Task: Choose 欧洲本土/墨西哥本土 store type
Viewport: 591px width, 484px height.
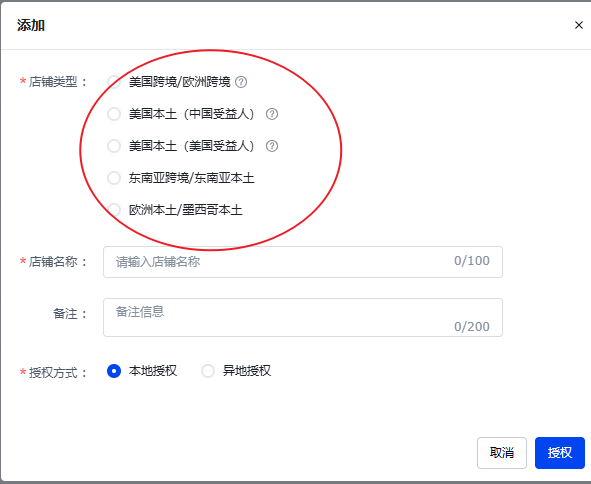Action: point(114,210)
